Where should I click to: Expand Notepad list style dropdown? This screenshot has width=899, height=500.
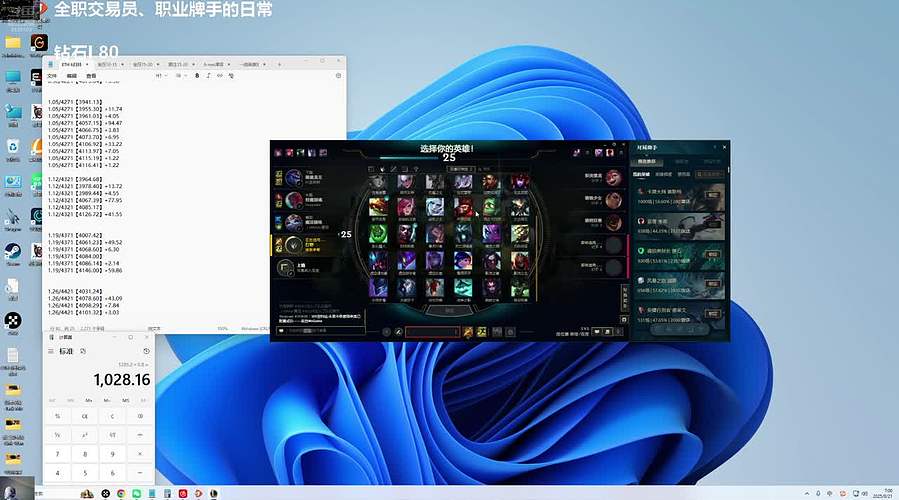point(181,76)
